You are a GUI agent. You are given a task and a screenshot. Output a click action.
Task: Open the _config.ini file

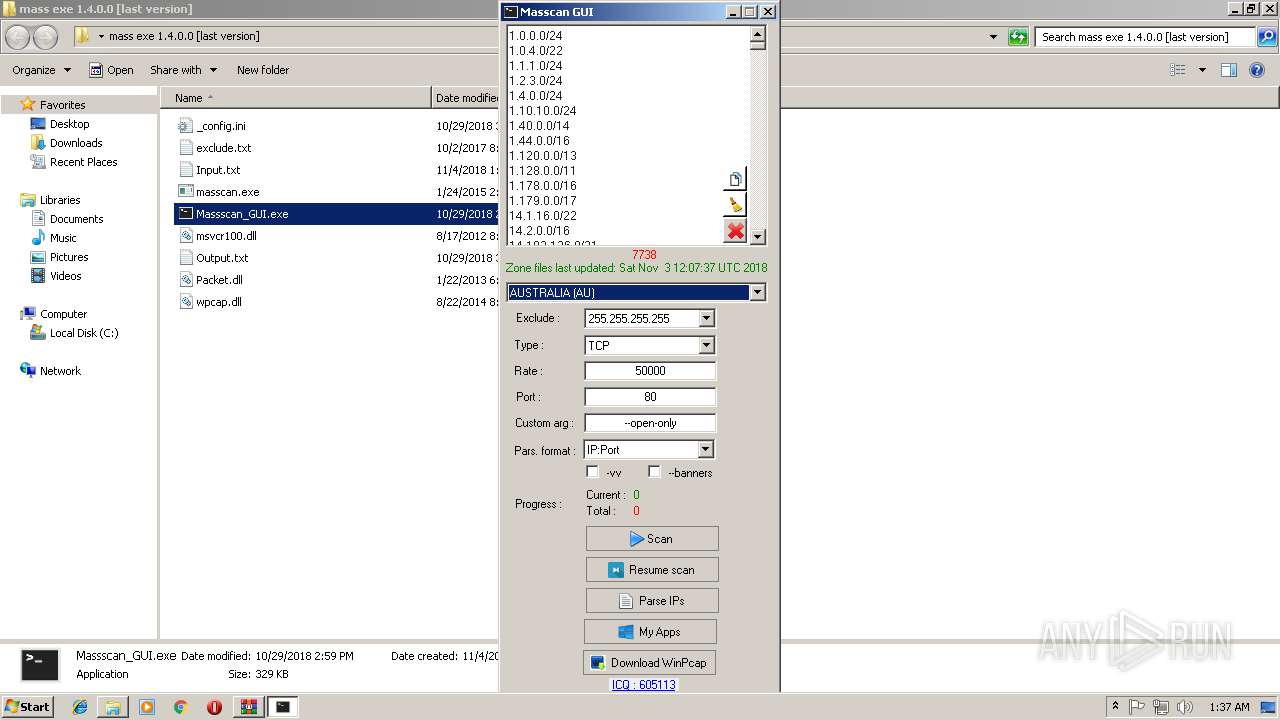[x=220, y=126]
